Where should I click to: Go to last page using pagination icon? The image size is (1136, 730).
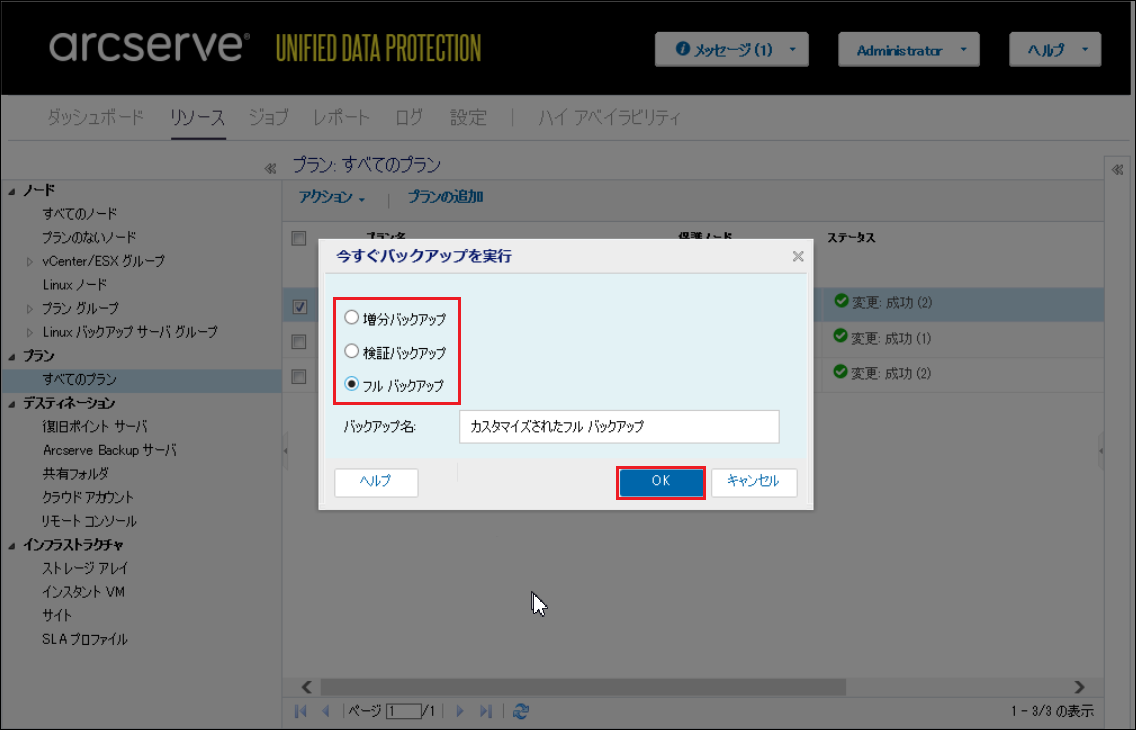coord(486,711)
